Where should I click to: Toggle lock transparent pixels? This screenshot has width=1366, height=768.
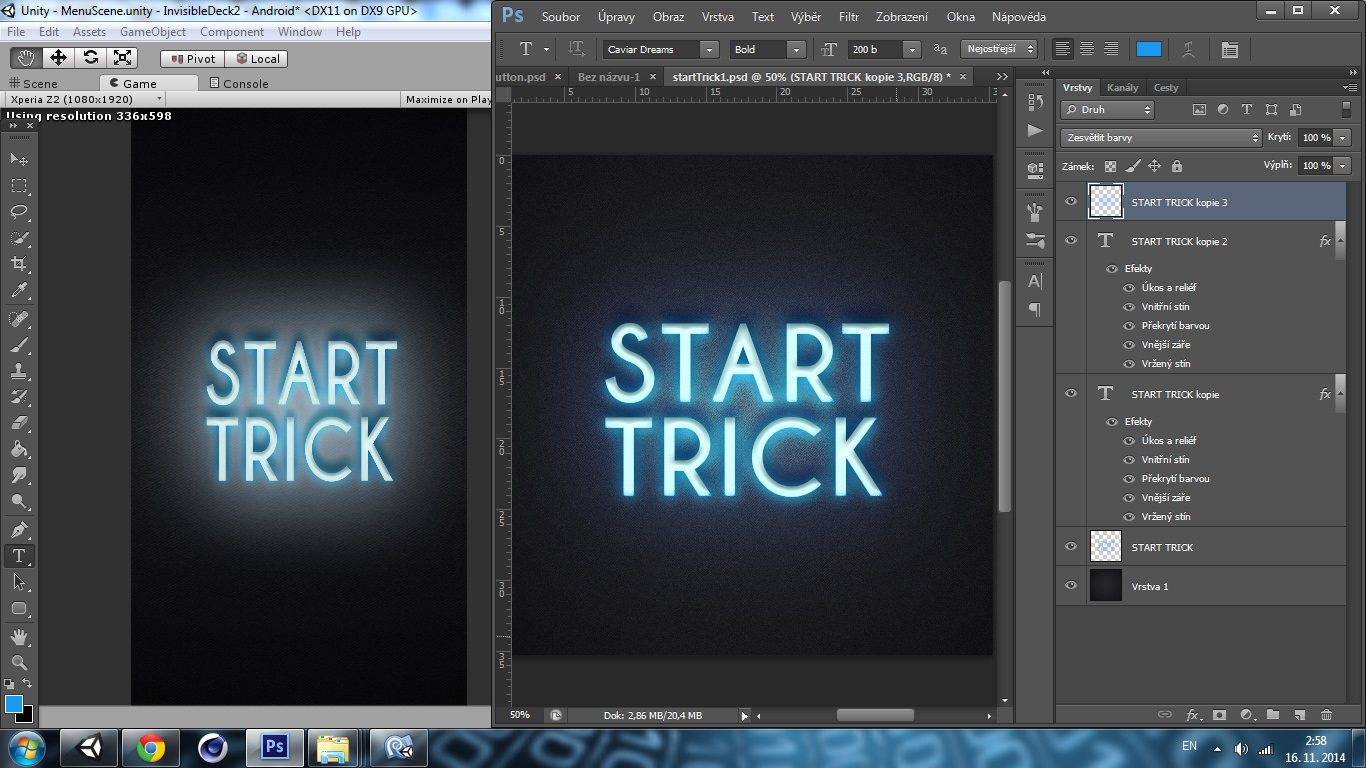click(1110, 166)
